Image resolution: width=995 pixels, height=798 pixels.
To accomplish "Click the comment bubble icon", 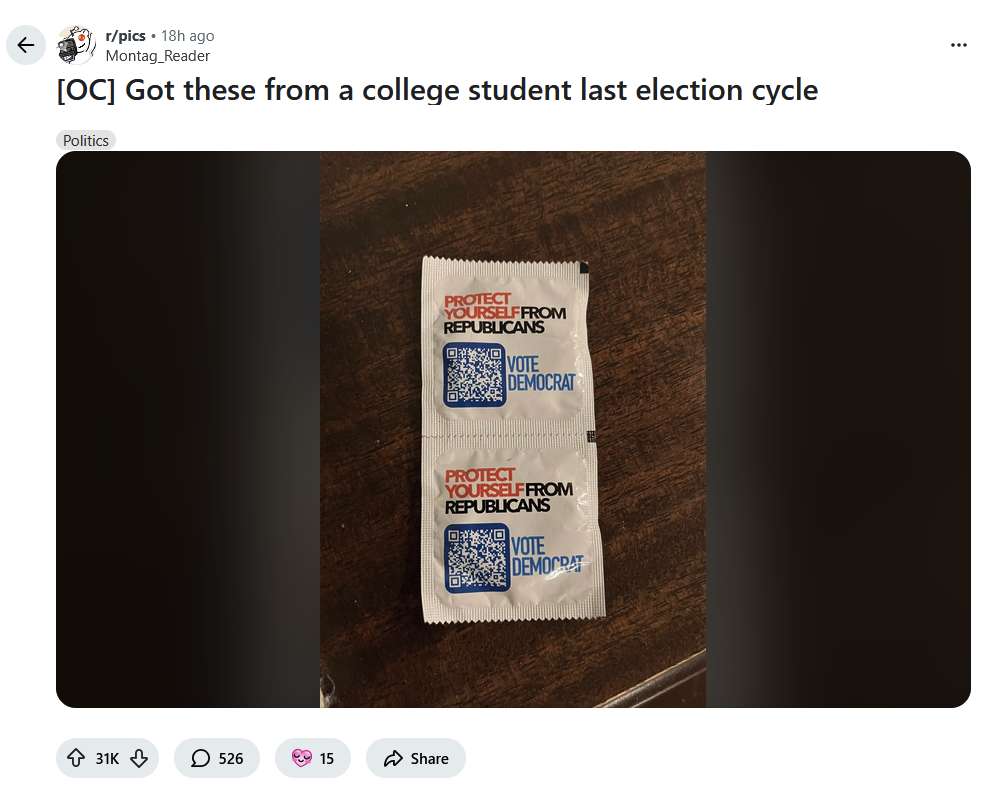I will coord(200,759).
